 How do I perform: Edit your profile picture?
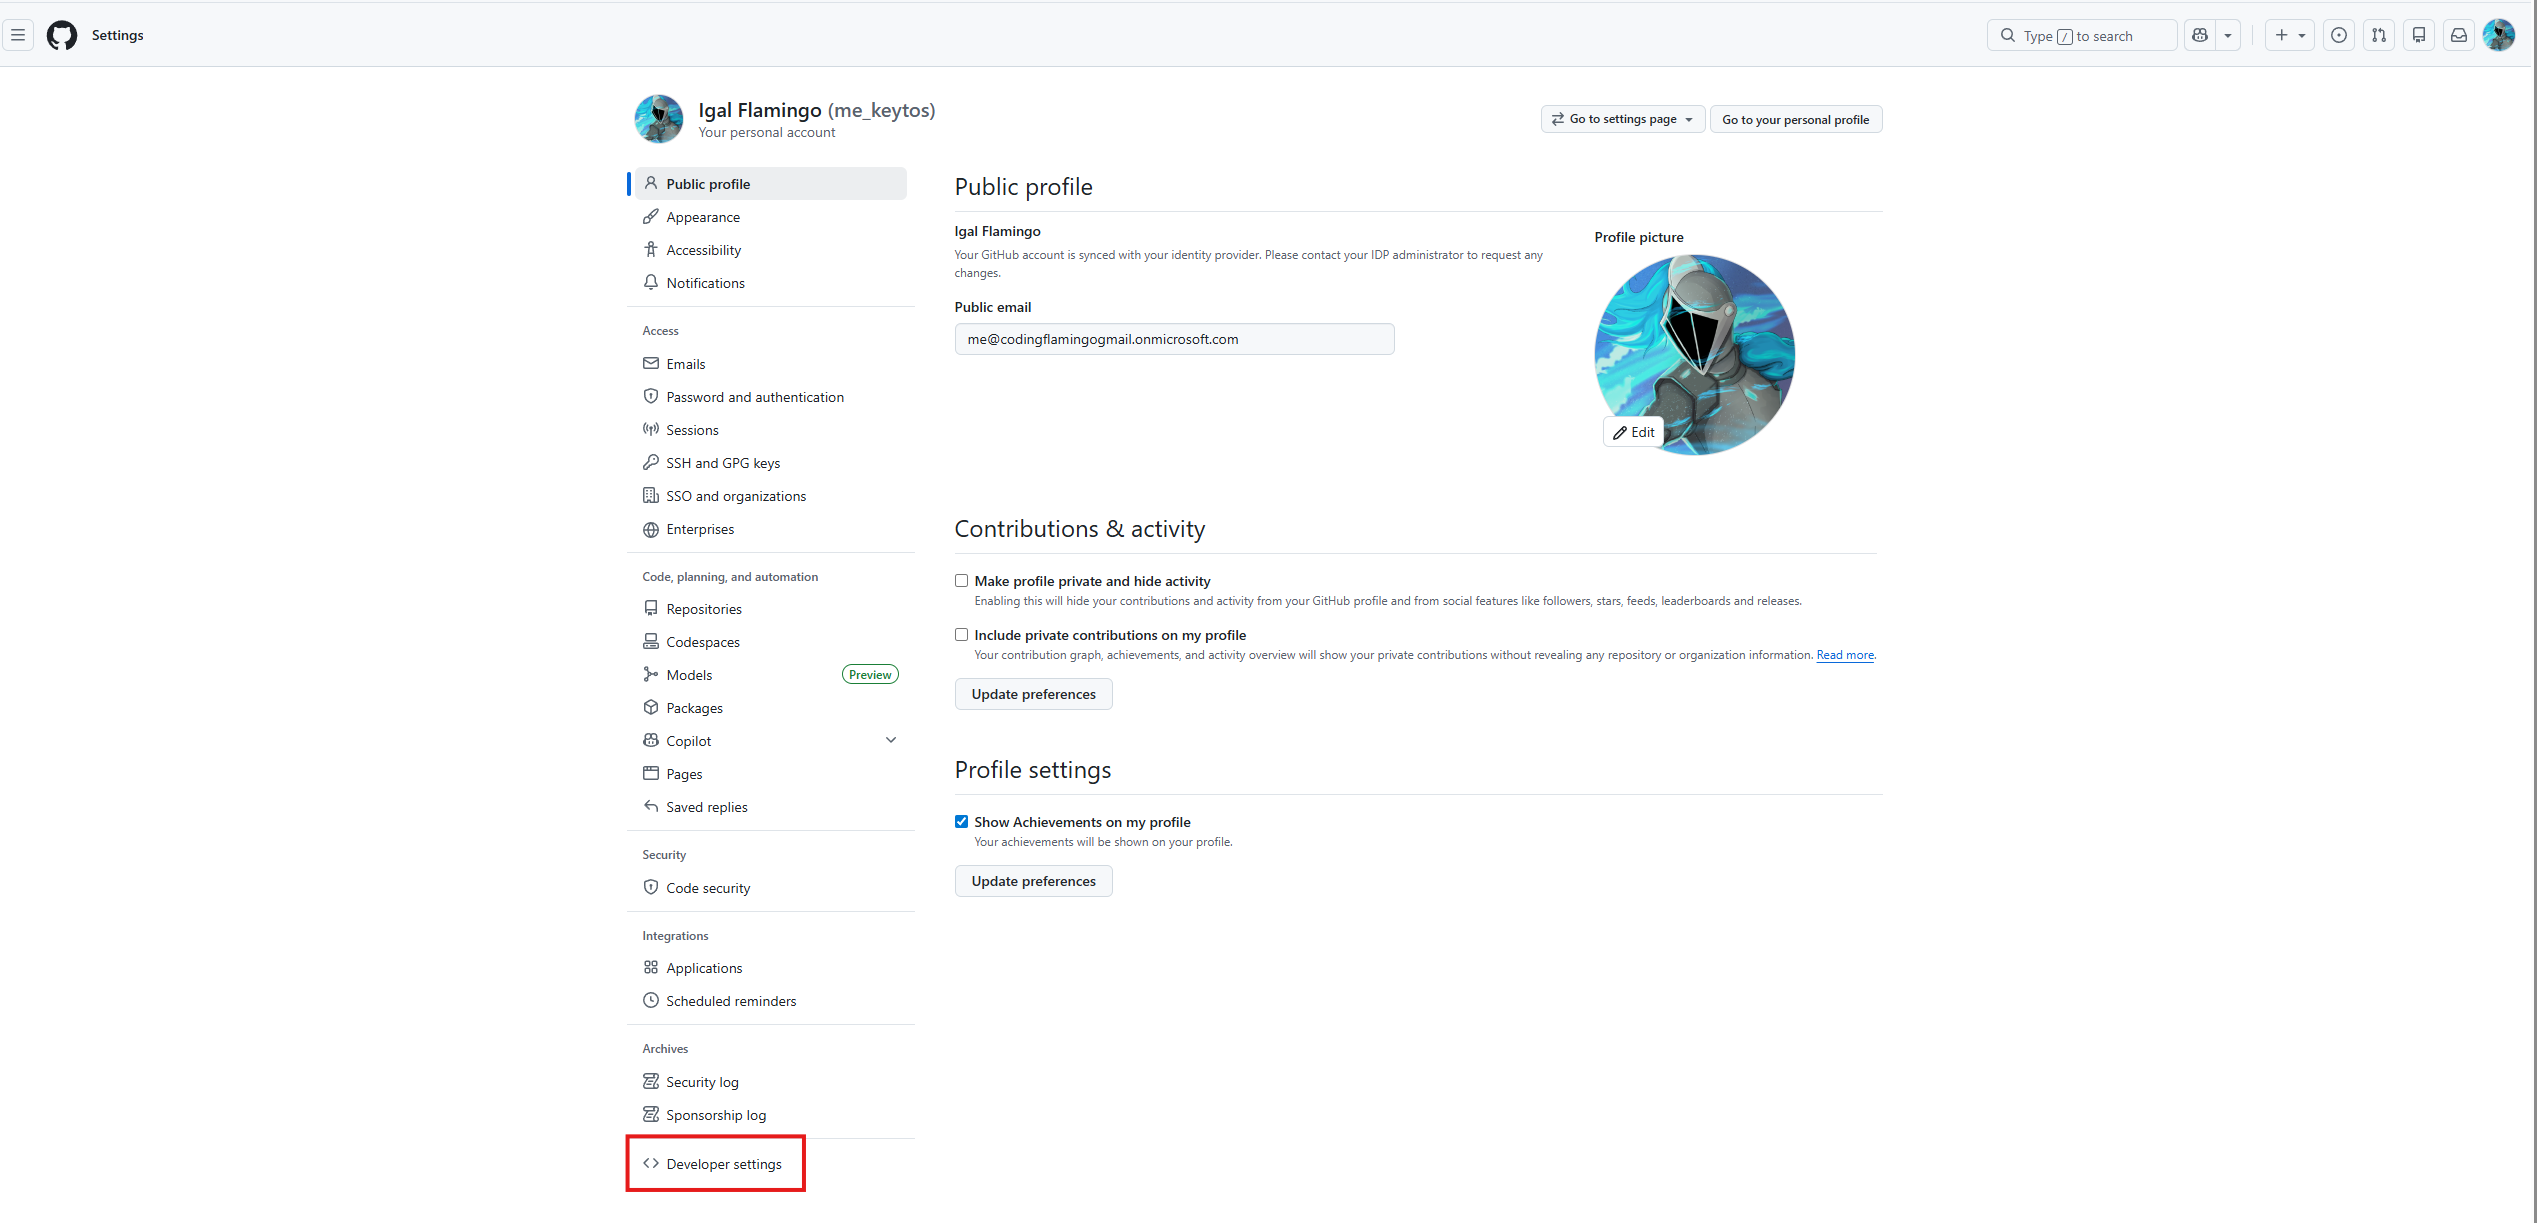(1633, 431)
